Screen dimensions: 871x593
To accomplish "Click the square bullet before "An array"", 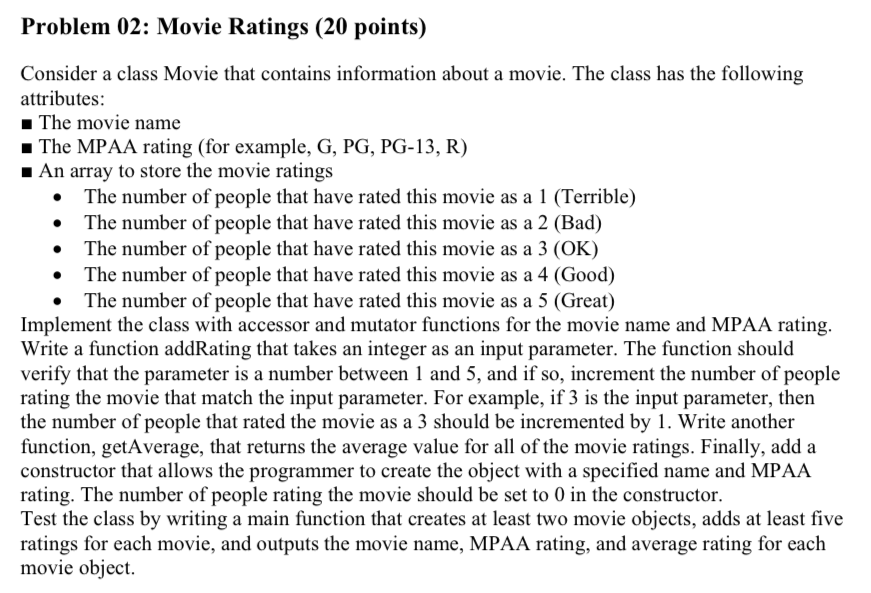I will point(27,173).
